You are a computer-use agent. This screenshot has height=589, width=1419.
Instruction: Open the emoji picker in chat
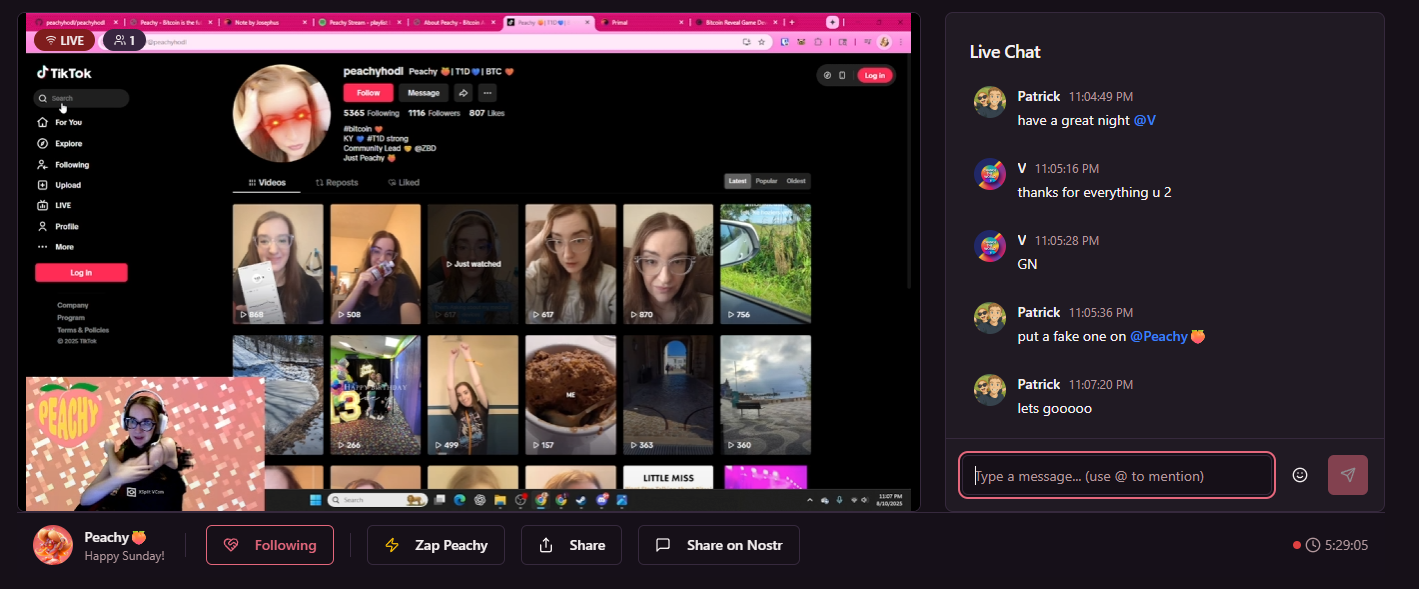tap(1300, 475)
